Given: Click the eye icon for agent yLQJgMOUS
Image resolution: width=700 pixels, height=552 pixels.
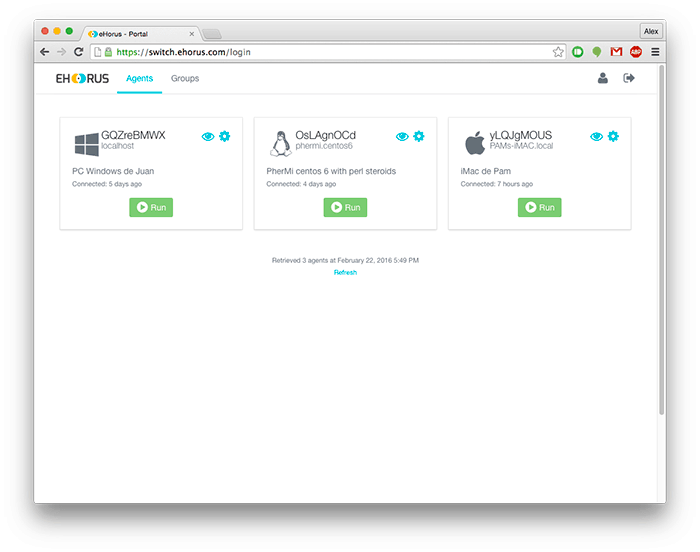Looking at the screenshot, I should click(x=596, y=137).
